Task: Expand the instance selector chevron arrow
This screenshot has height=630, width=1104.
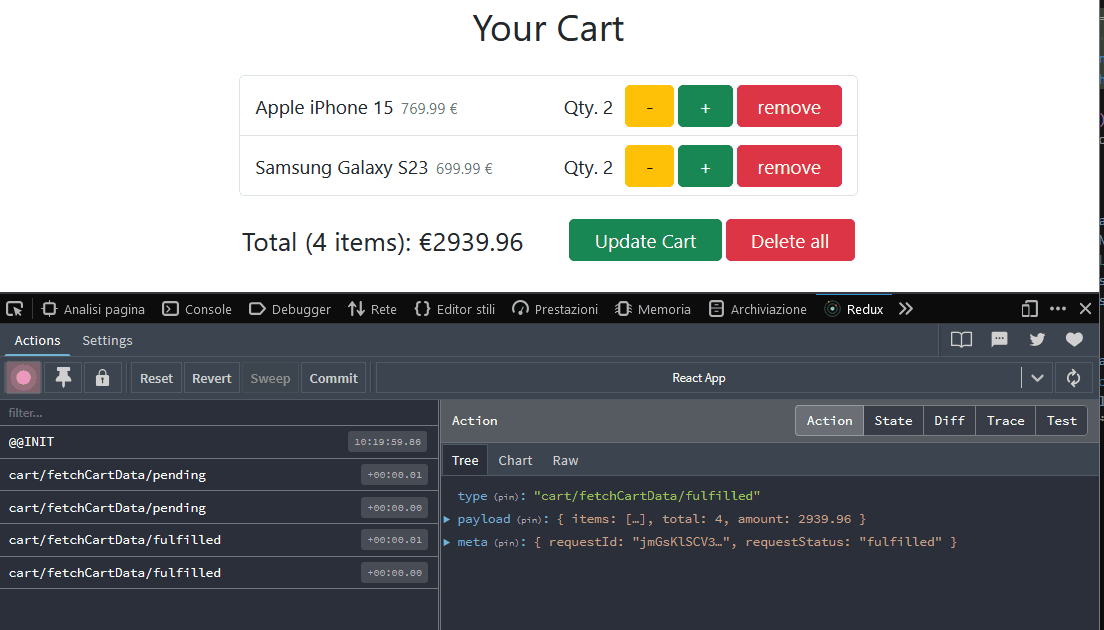Action: tap(1037, 378)
